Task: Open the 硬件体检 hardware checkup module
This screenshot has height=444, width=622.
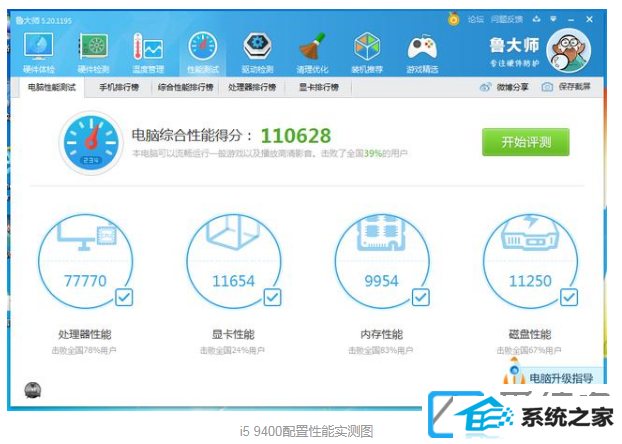Action: point(38,53)
